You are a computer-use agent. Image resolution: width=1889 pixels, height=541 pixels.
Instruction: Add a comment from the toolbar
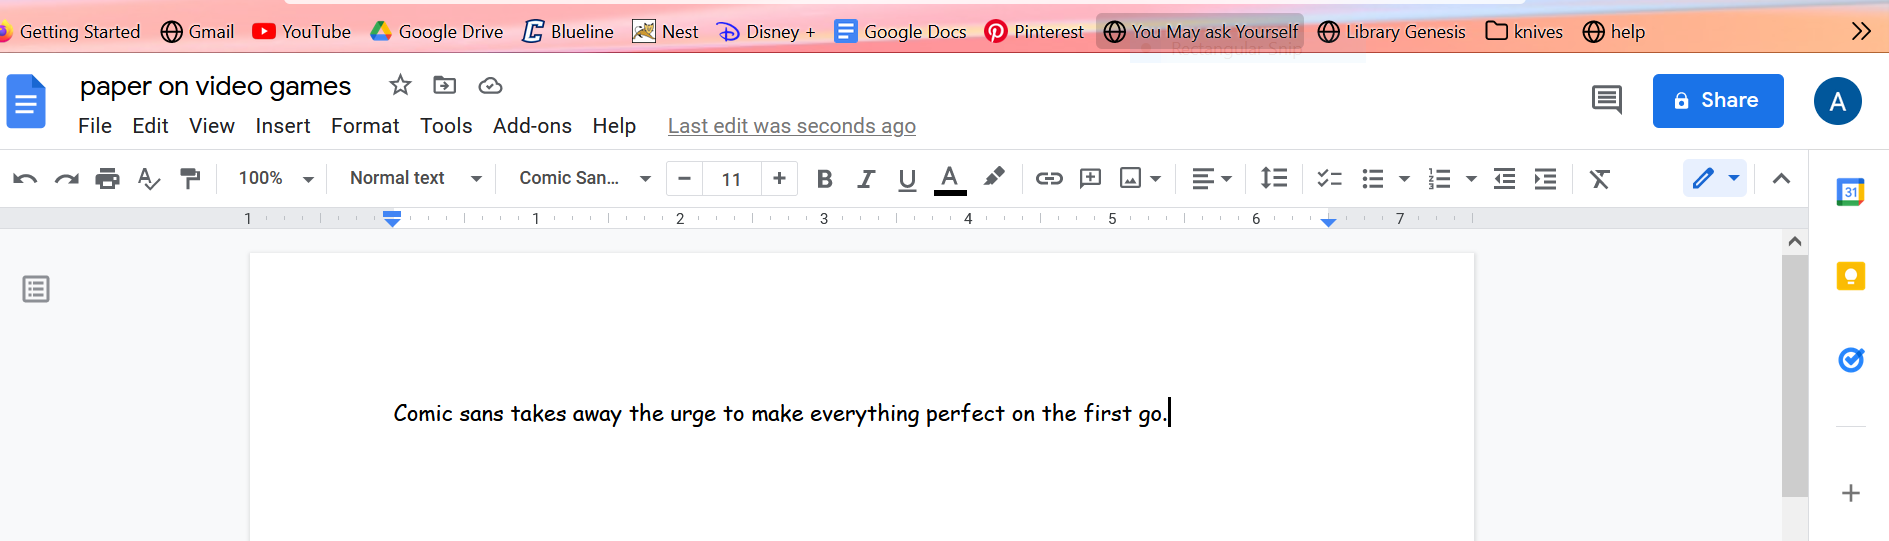1091,179
